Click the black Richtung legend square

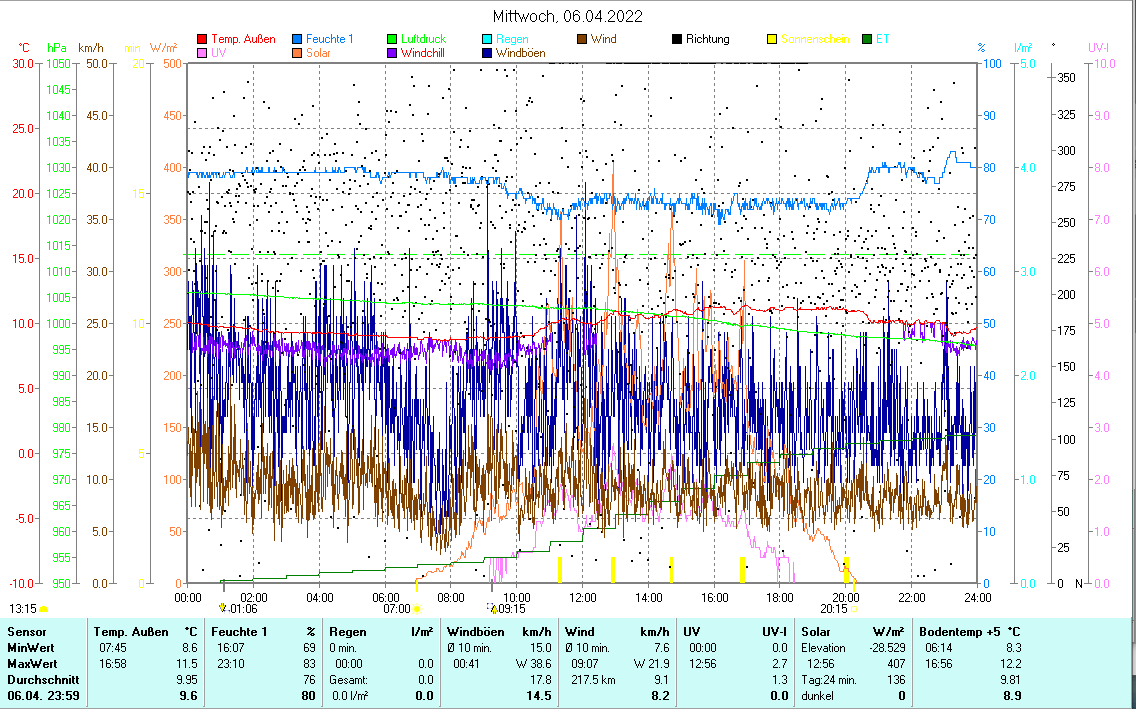point(677,39)
